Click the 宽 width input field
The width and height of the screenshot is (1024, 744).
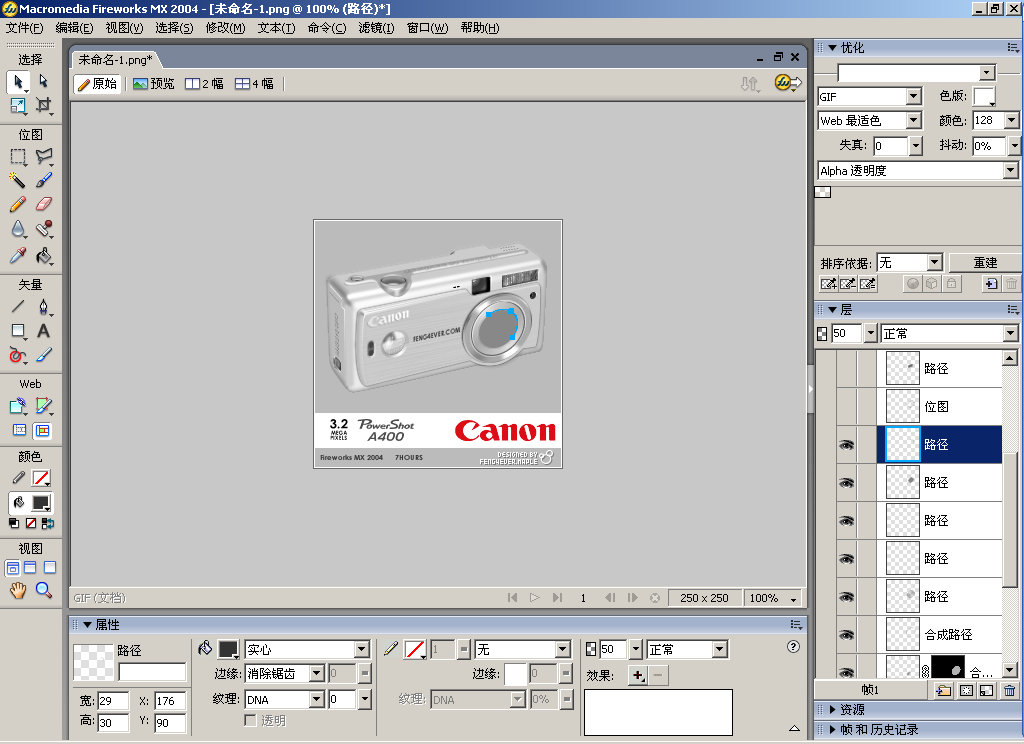click(x=113, y=701)
